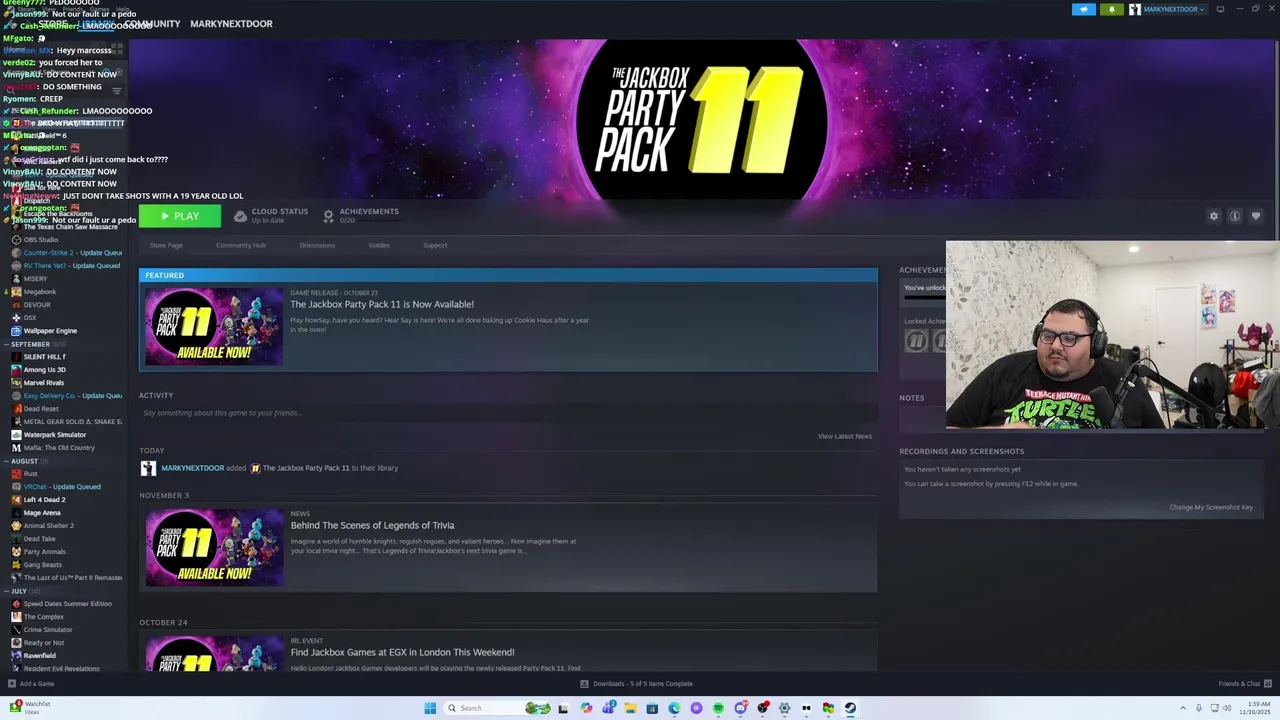1280x720 pixels.
Task: Click Steam icon in taskbar
Action: [850, 708]
